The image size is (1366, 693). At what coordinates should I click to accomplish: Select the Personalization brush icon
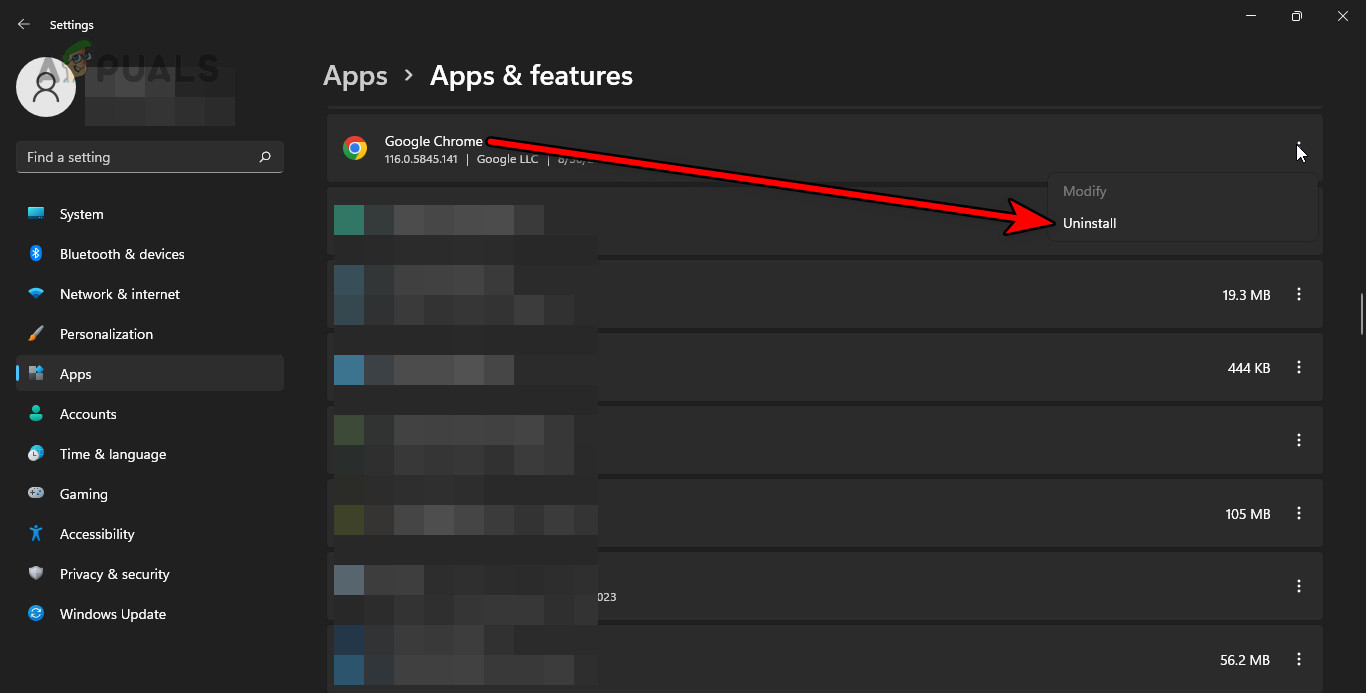tap(35, 333)
